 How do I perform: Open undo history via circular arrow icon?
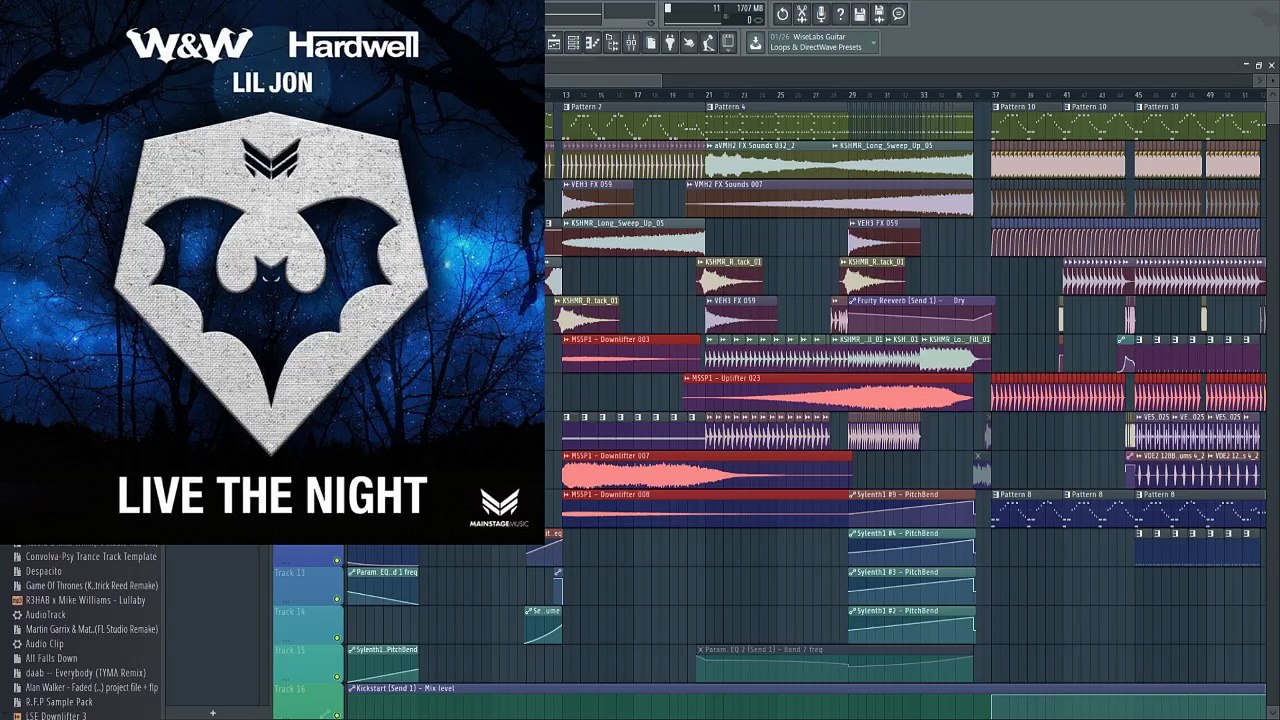(782, 14)
